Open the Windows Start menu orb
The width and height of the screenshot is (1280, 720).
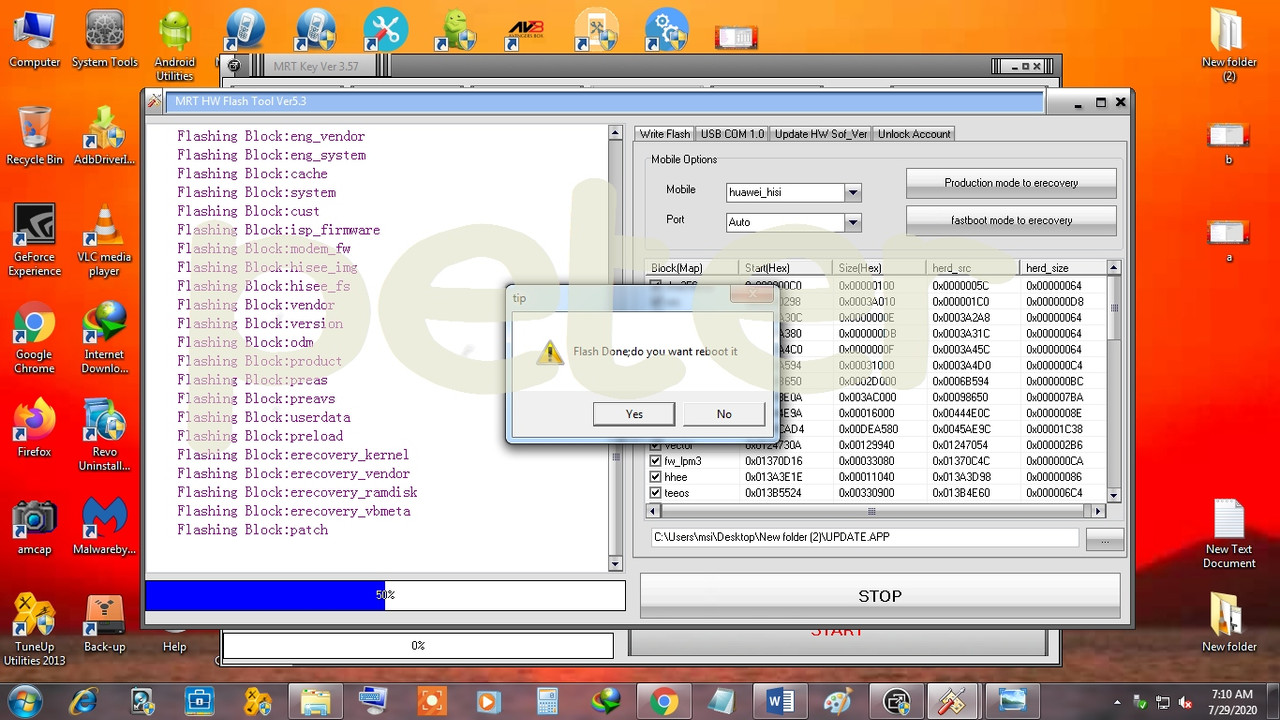24,700
